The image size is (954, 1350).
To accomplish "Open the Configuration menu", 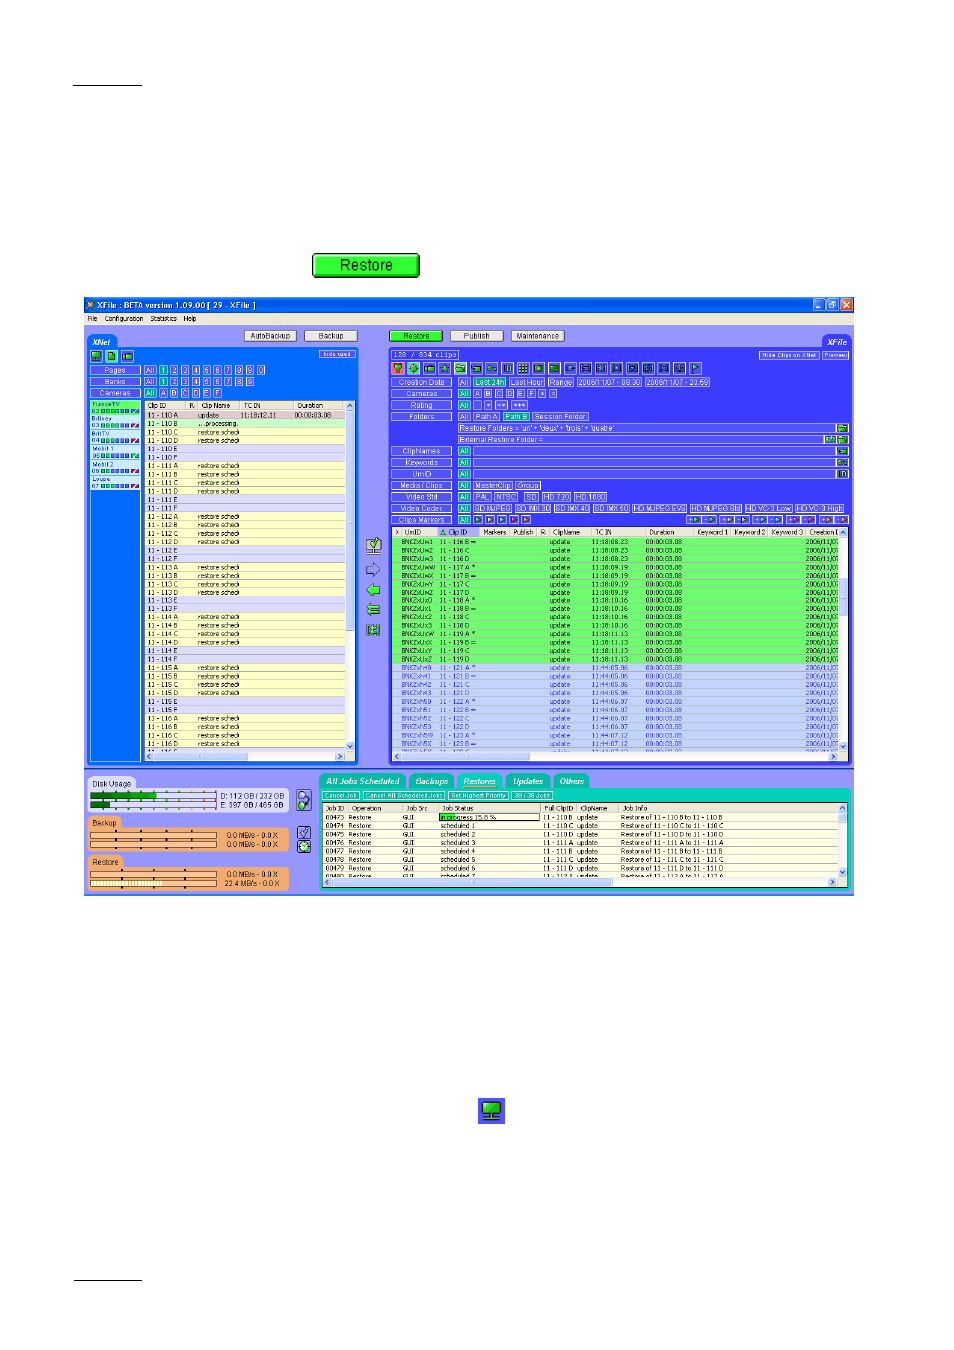I will (x=124, y=319).
